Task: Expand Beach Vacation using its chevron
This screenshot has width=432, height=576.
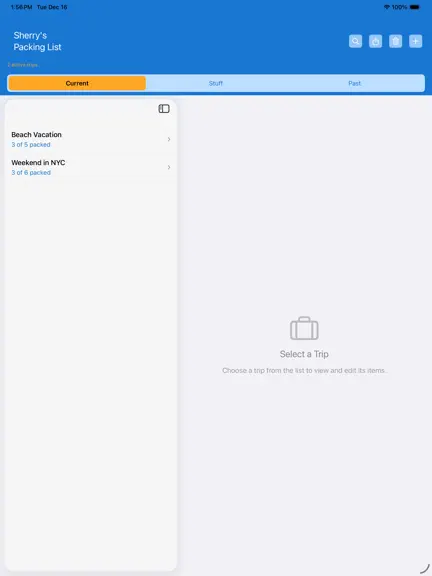Action: [169, 139]
